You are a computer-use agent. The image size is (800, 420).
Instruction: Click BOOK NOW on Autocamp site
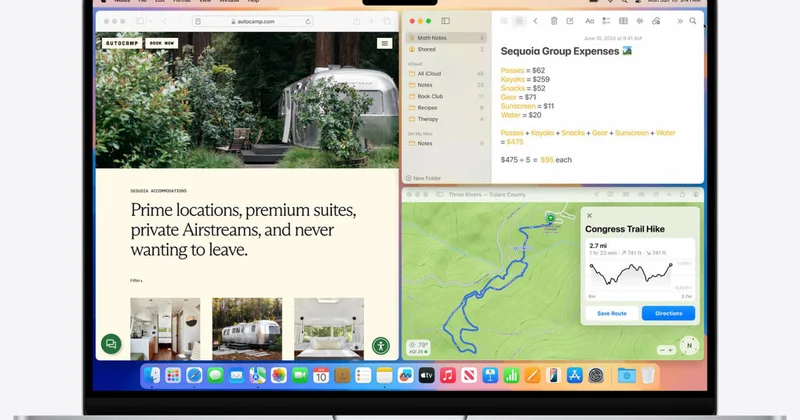162,43
